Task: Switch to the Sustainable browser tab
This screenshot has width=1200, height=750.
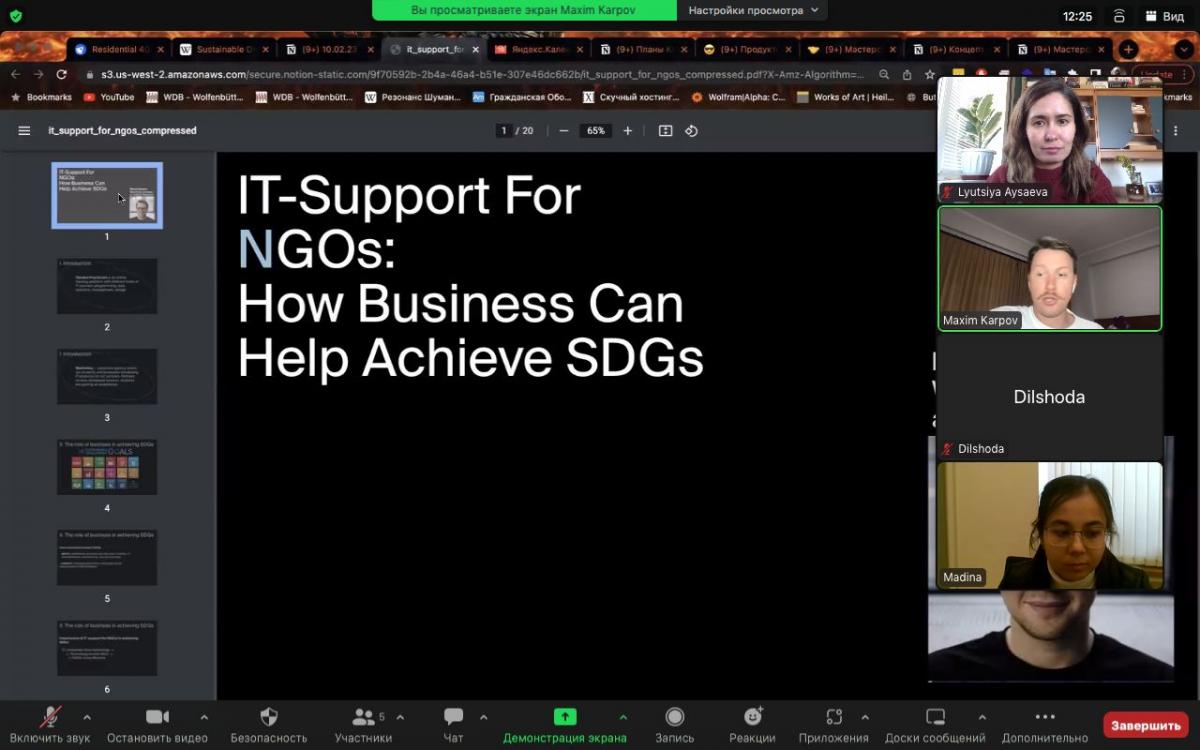Action: point(218,49)
